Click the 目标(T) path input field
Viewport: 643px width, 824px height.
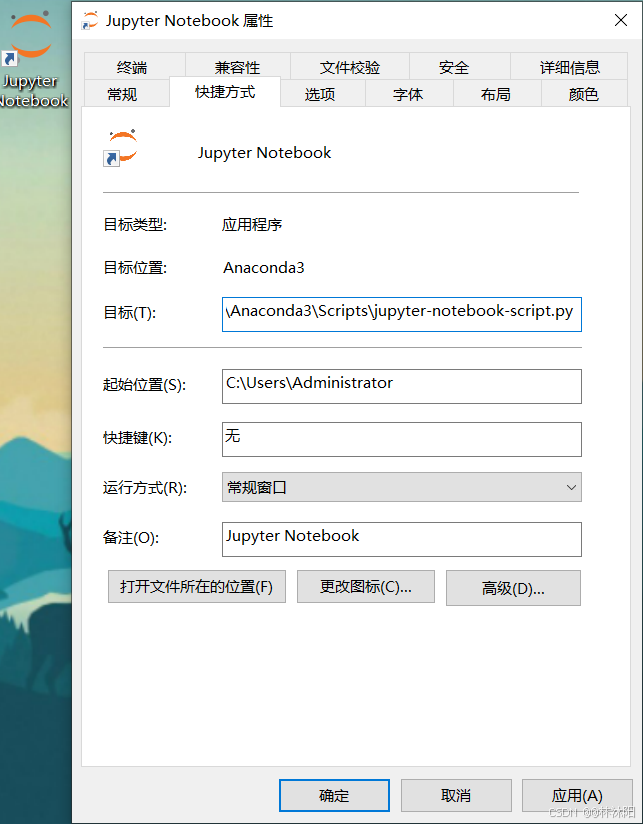tap(401, 314)
